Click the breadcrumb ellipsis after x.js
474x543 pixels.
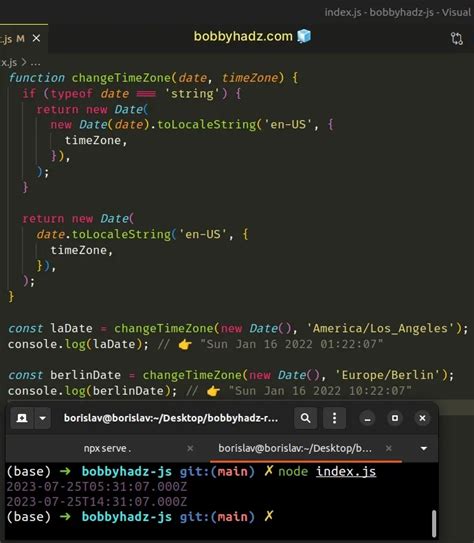(x=35, y=63)
